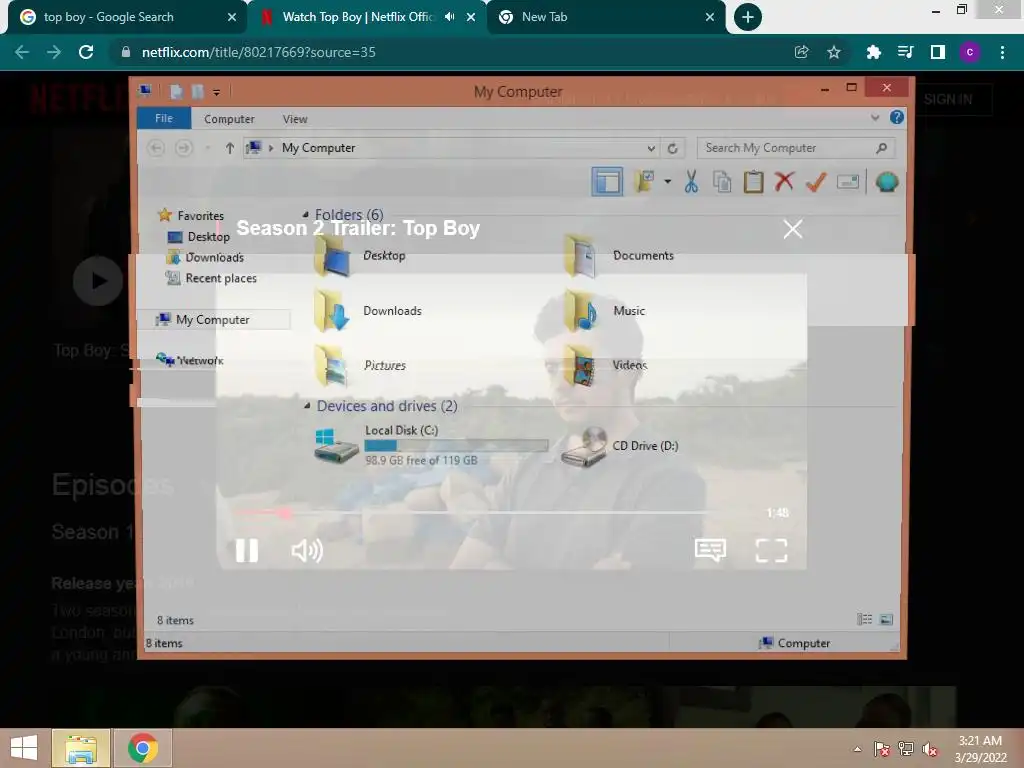Collapse the Folders (6) group

[x=305, y=214]
